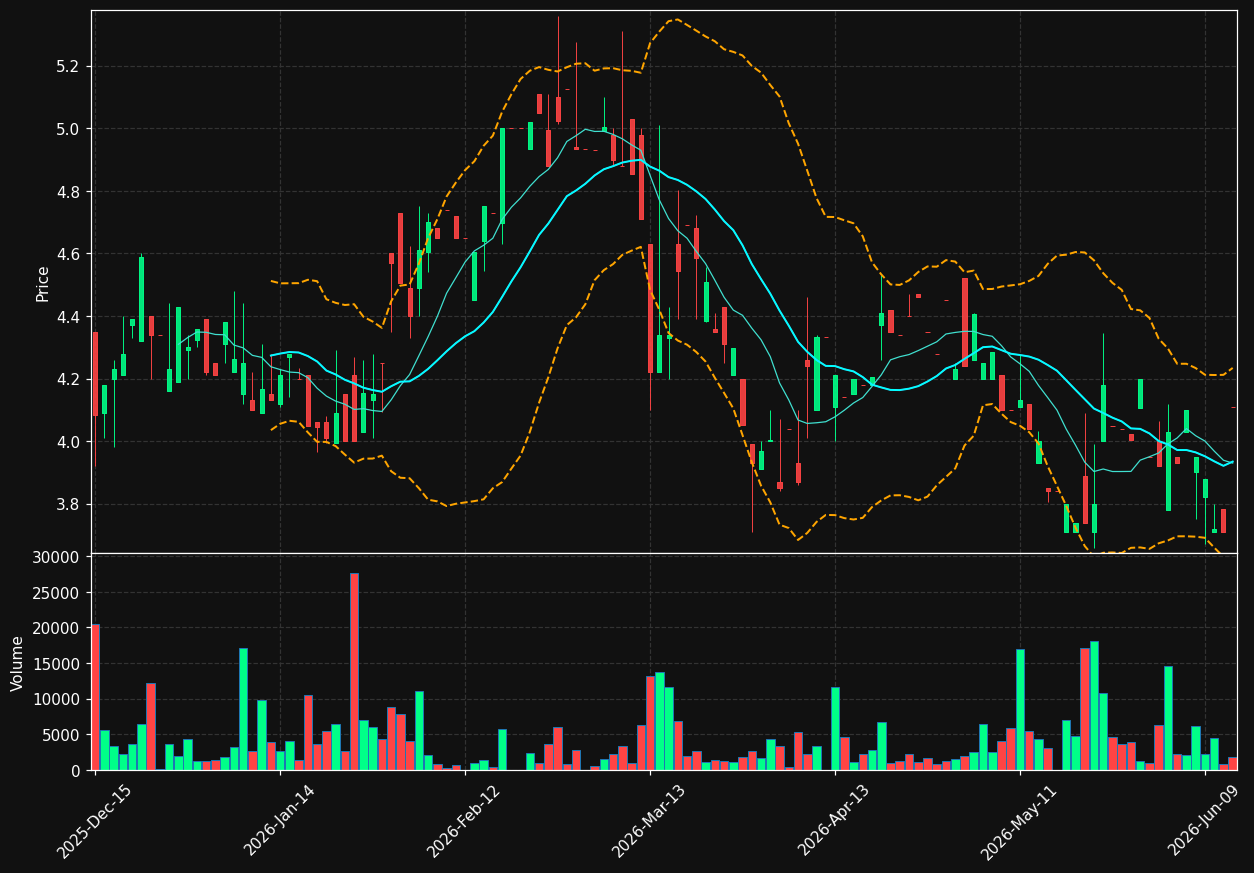
Task: Click the 15000 volume tick label
Action: [x=58, y=664]
